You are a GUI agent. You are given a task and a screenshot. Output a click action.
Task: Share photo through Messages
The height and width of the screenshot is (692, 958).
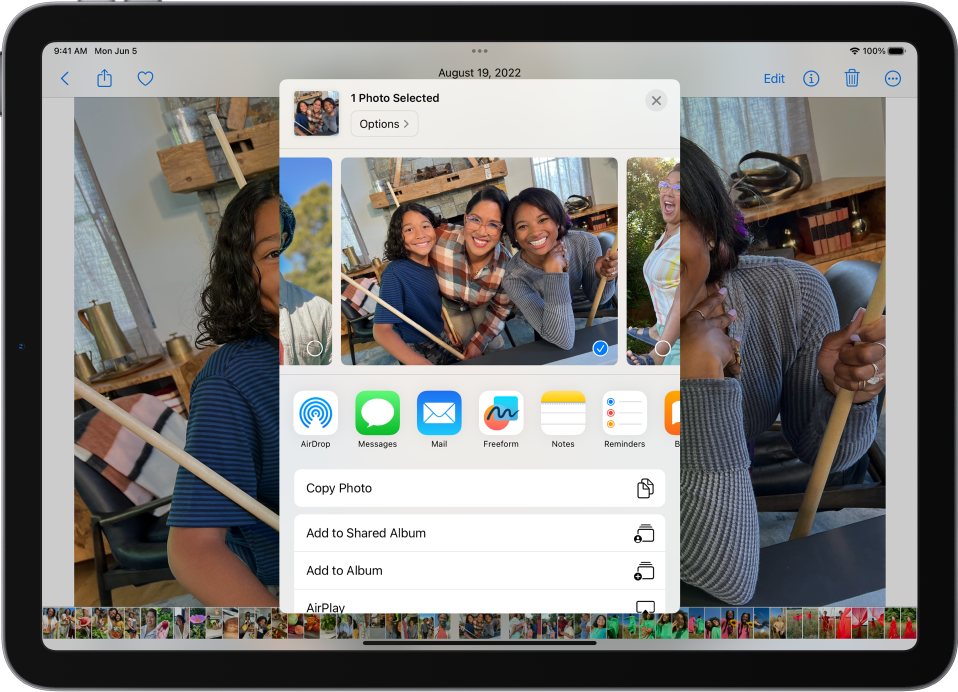(377, 420)
